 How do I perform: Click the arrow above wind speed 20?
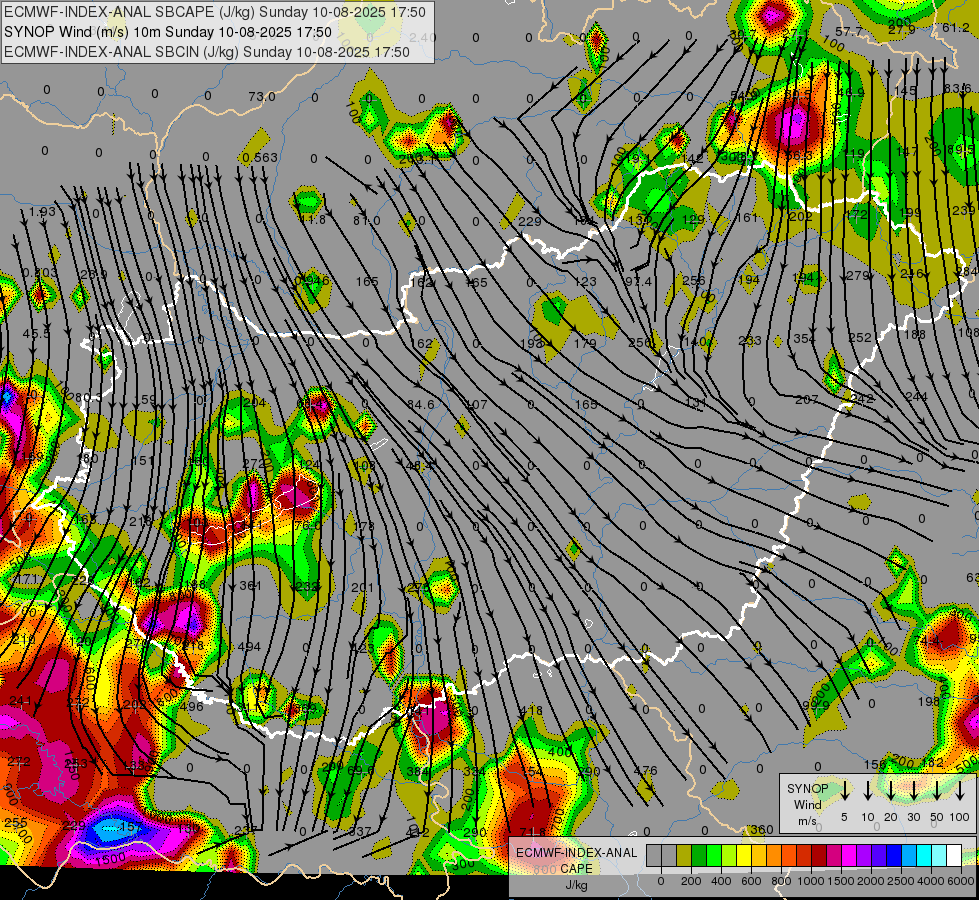[890, 790]
